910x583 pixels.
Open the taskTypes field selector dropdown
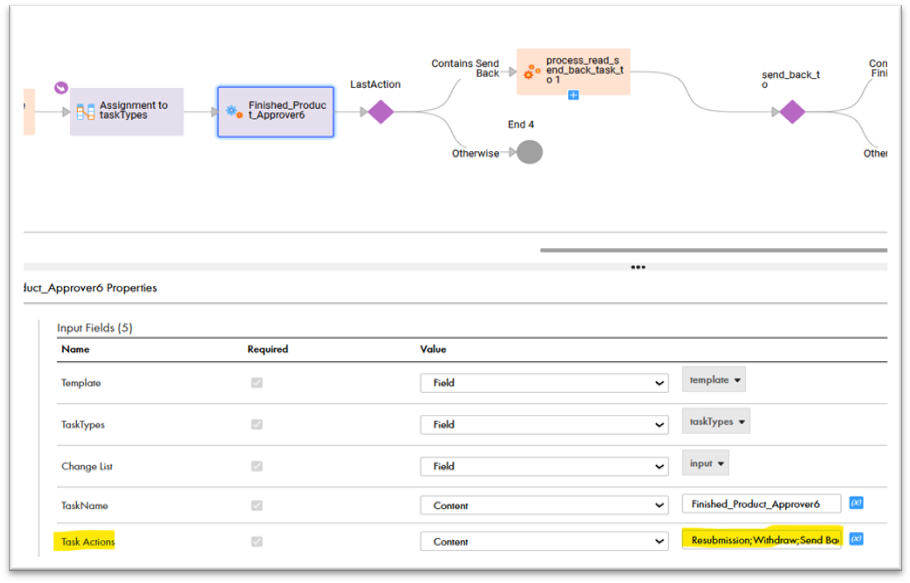click(x=716, y=422)
